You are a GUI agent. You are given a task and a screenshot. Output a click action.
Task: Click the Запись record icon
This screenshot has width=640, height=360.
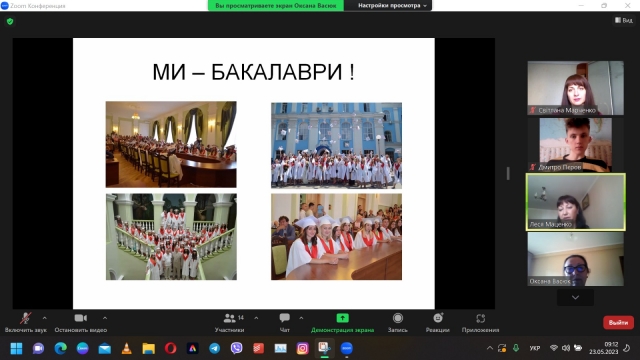point(398,318)
